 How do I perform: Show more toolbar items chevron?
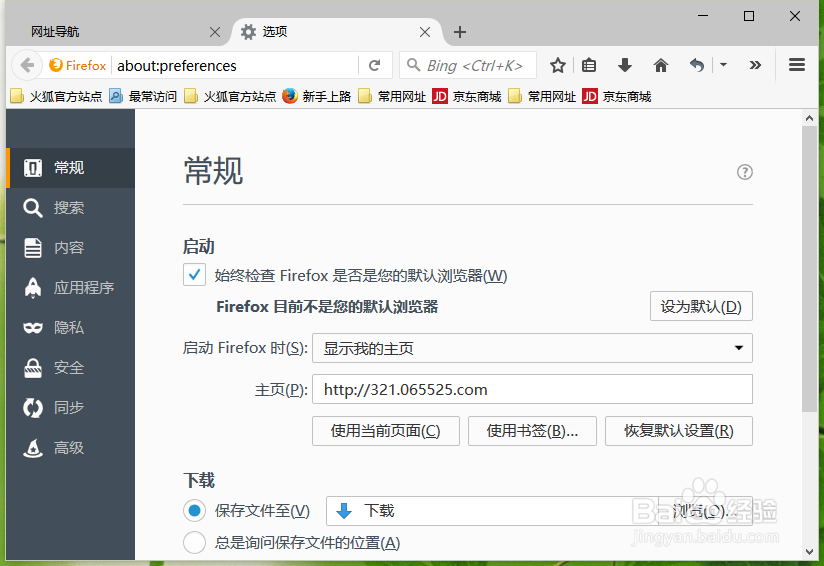click(x=755, y=65)
